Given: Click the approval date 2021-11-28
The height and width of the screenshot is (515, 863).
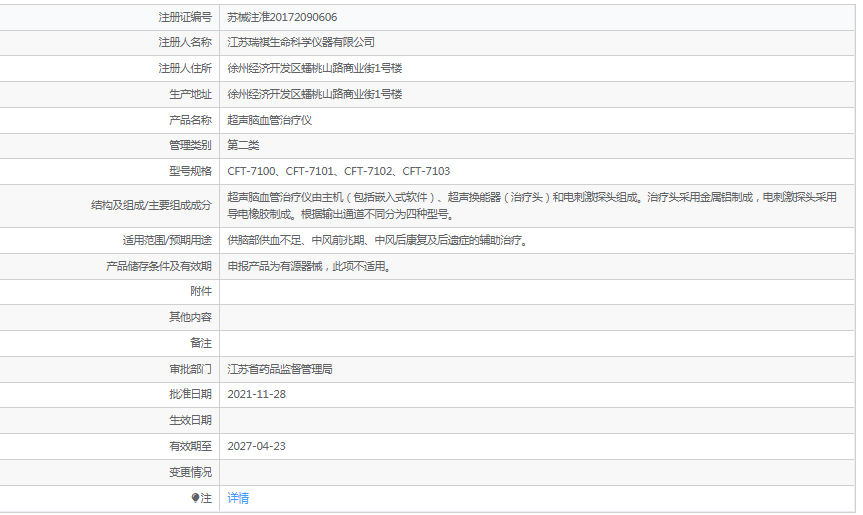Looking at the screenshot, I should click(x=256, y=395).
